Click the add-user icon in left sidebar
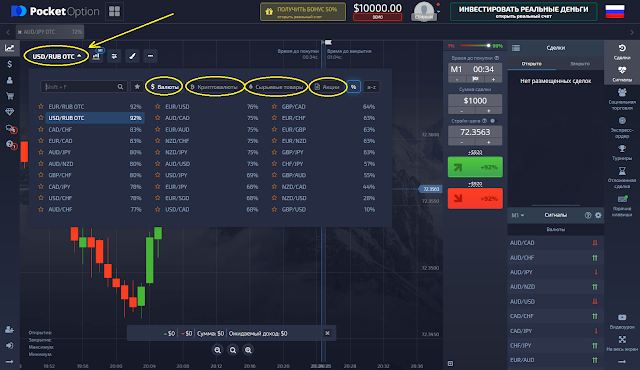Viewport: 640px width, 370px height. point(9,330)
